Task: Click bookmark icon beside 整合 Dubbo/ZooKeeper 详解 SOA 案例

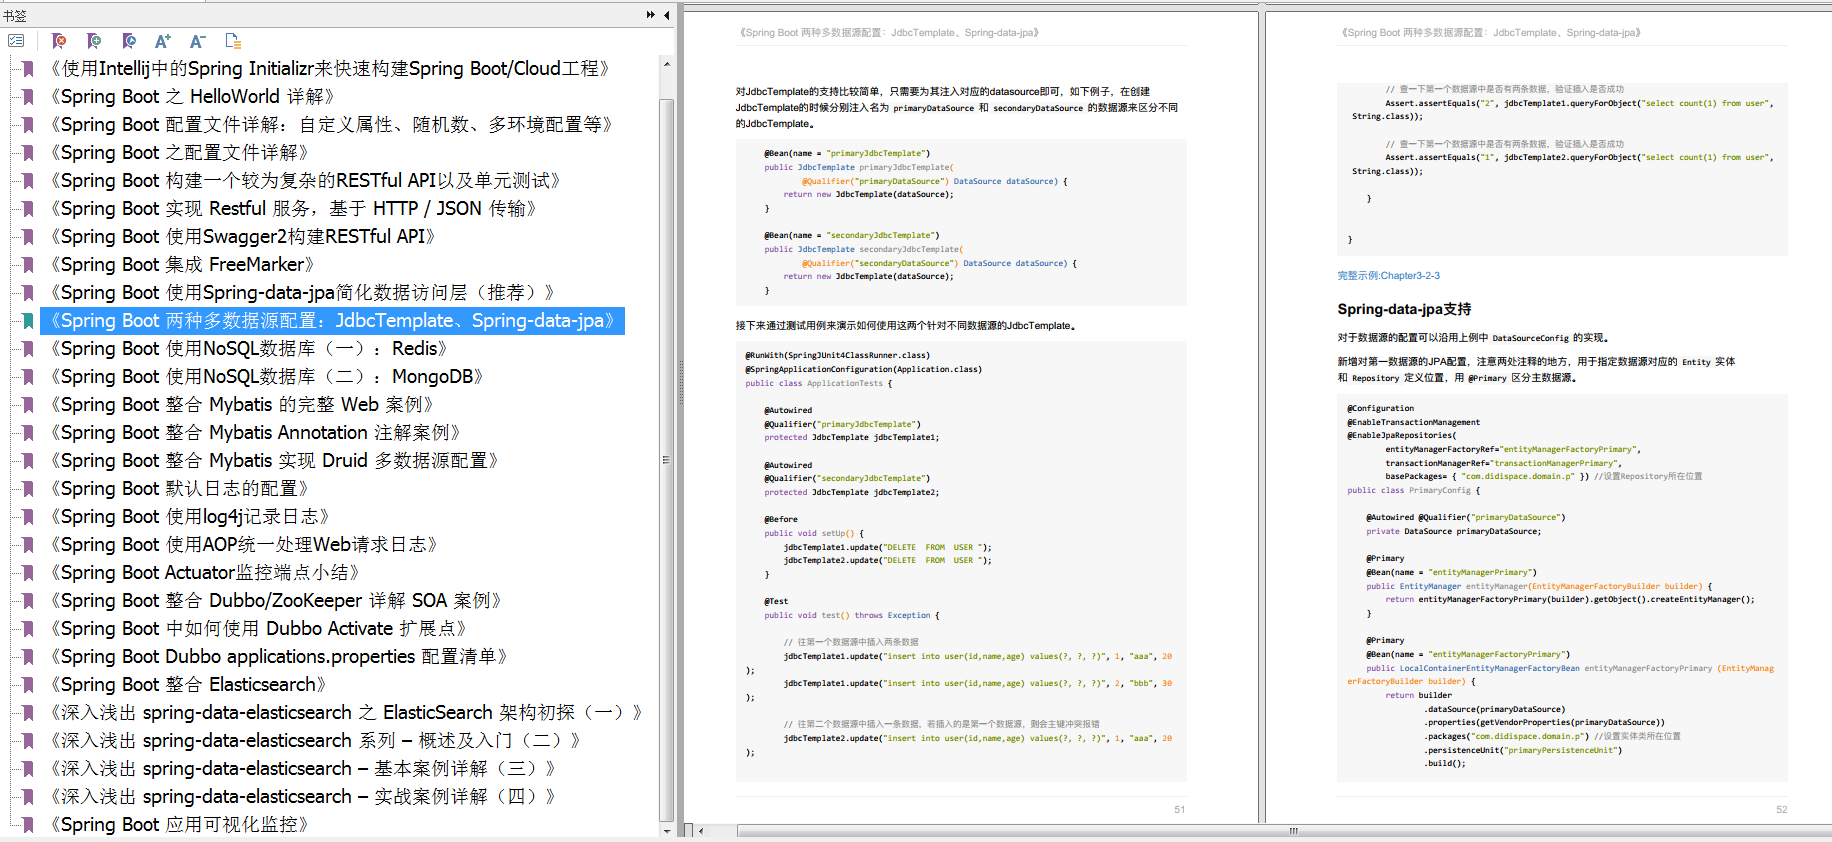Action: click(x=28, y=601)
